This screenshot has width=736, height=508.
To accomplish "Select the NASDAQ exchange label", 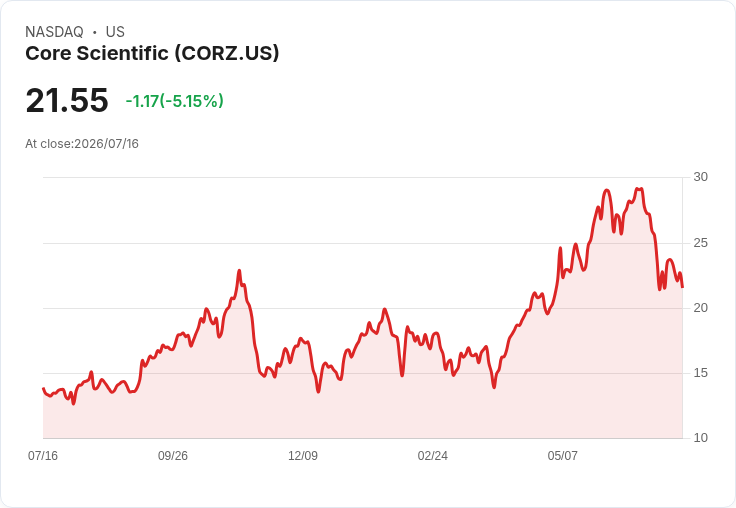I will coord(54,32).
